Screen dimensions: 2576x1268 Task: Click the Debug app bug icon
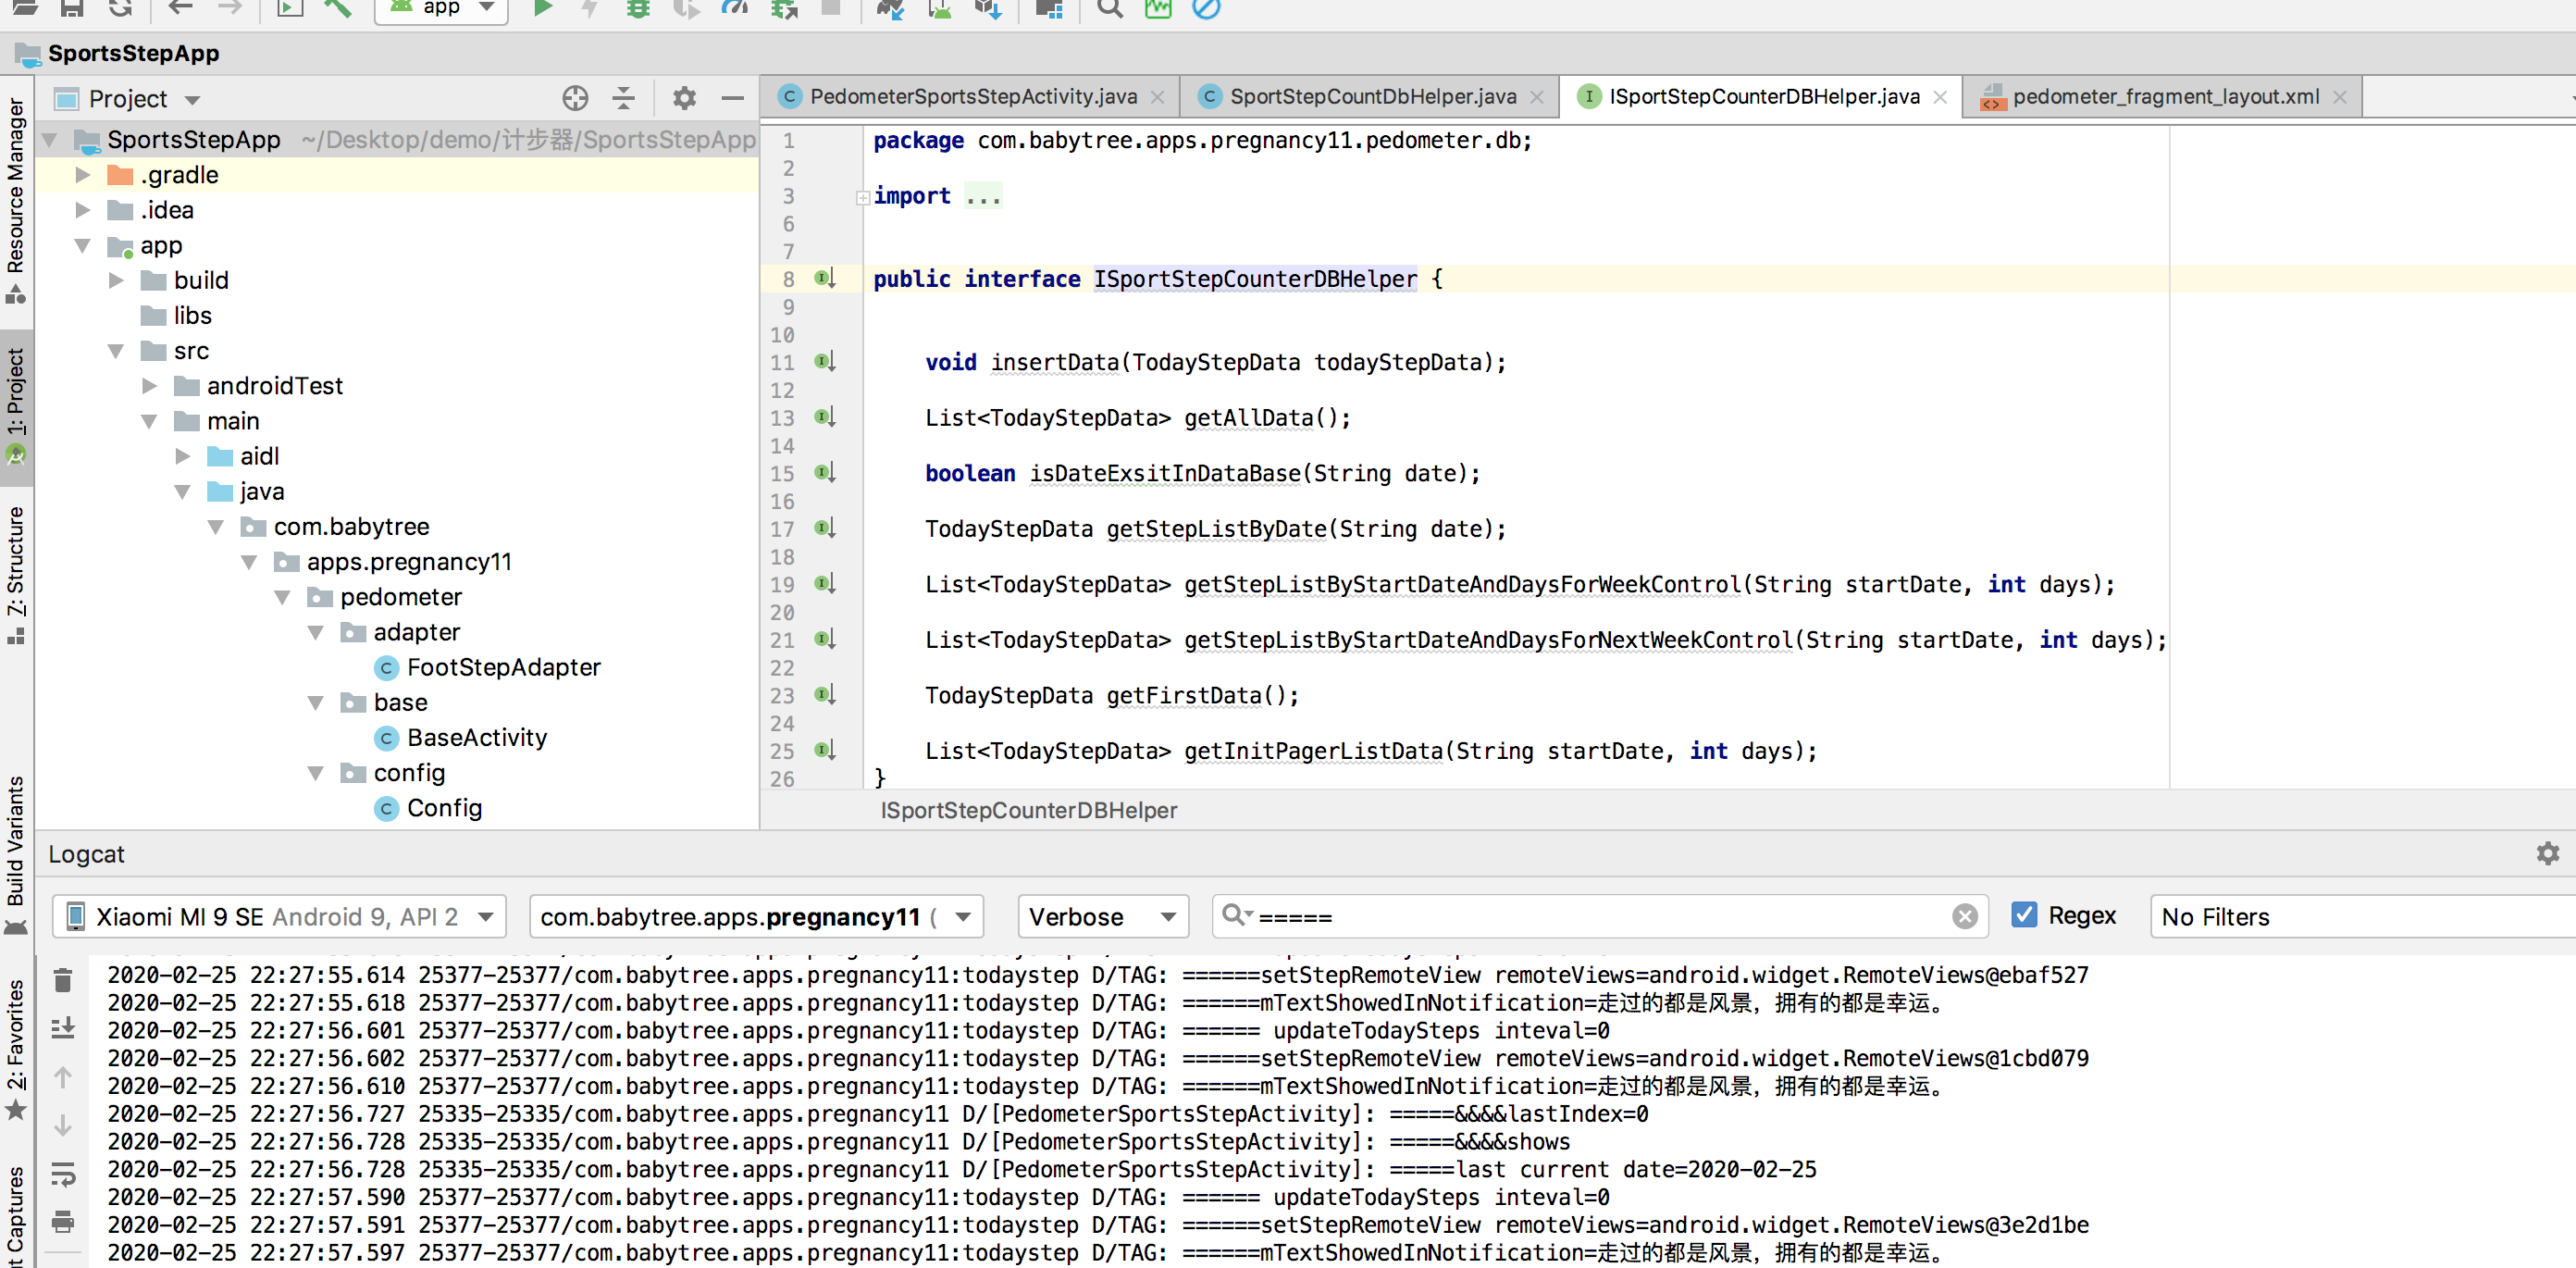coord(637,9)
